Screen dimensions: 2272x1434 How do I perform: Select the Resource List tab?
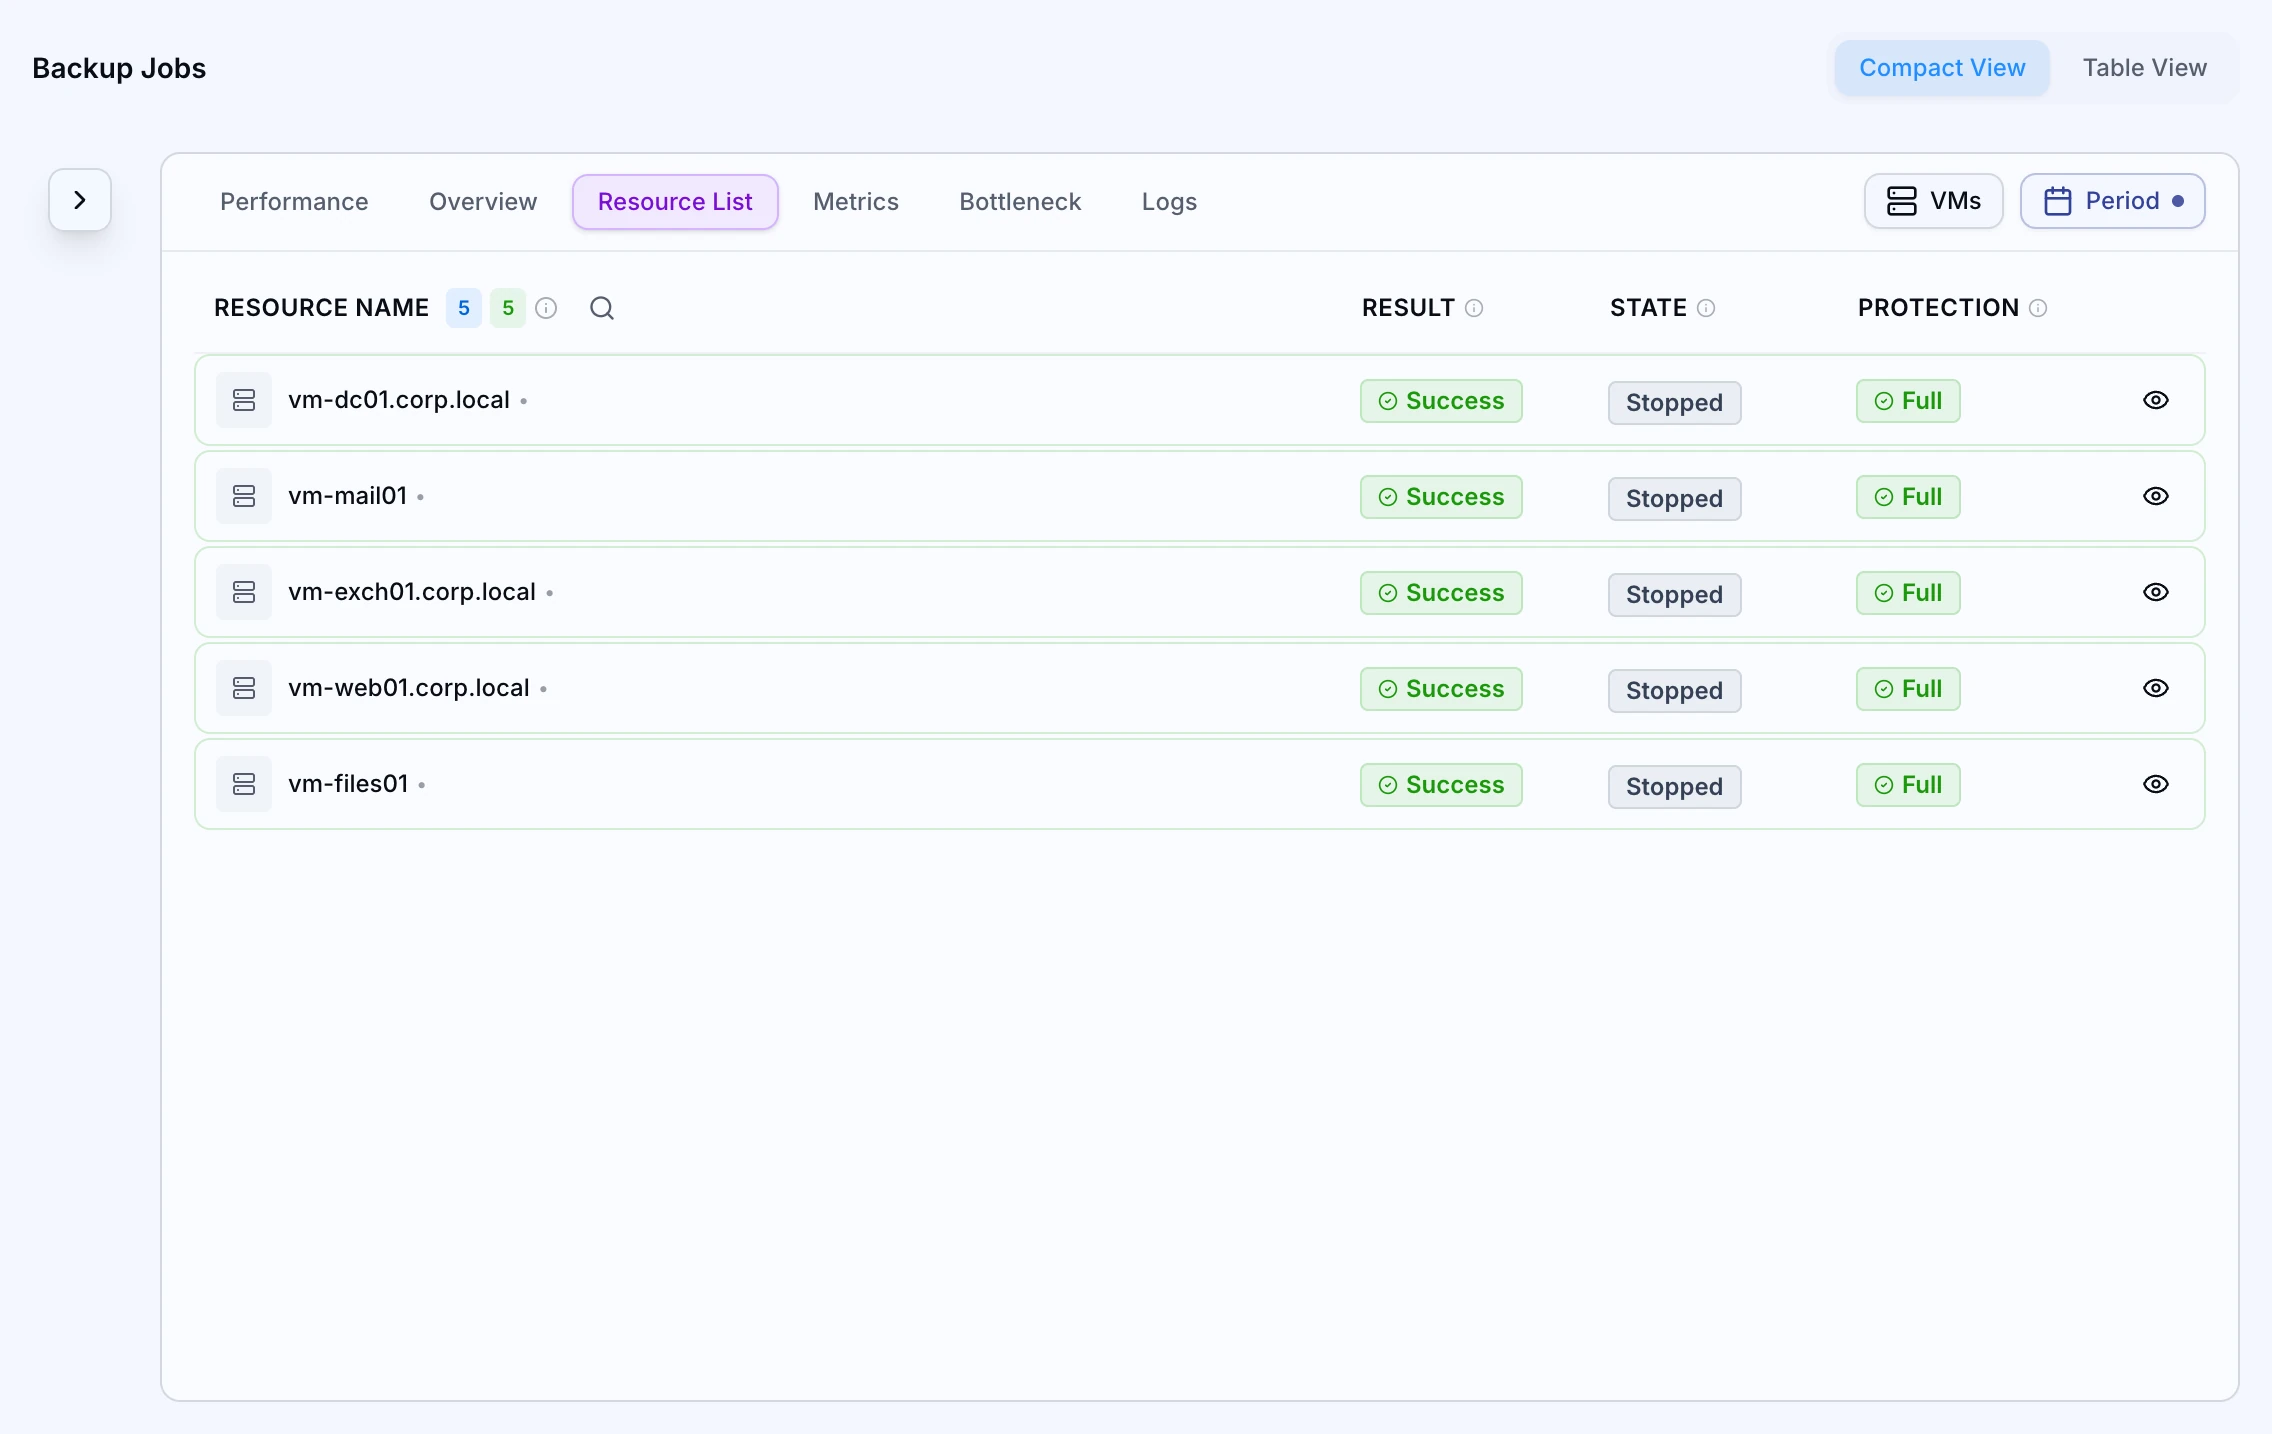pyautogui.click(x=675, y=202)
